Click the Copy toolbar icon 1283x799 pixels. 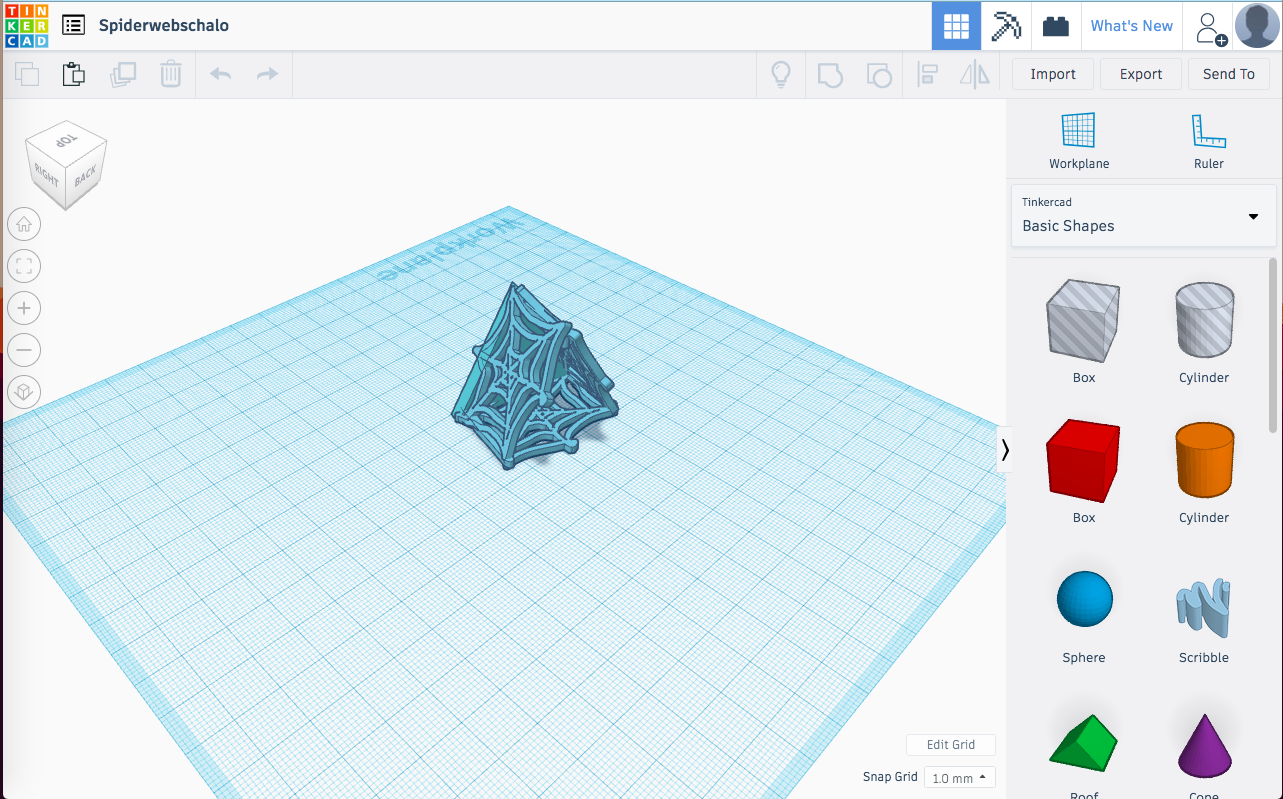(x=27, y=74)
